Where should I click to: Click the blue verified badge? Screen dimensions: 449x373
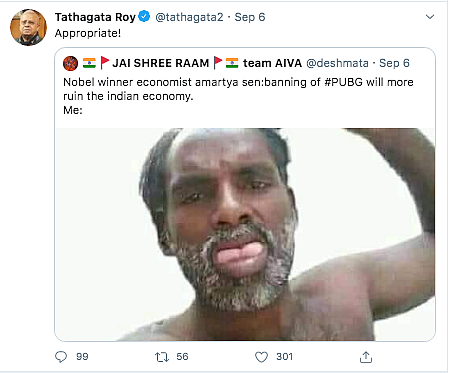coord(144,16)
